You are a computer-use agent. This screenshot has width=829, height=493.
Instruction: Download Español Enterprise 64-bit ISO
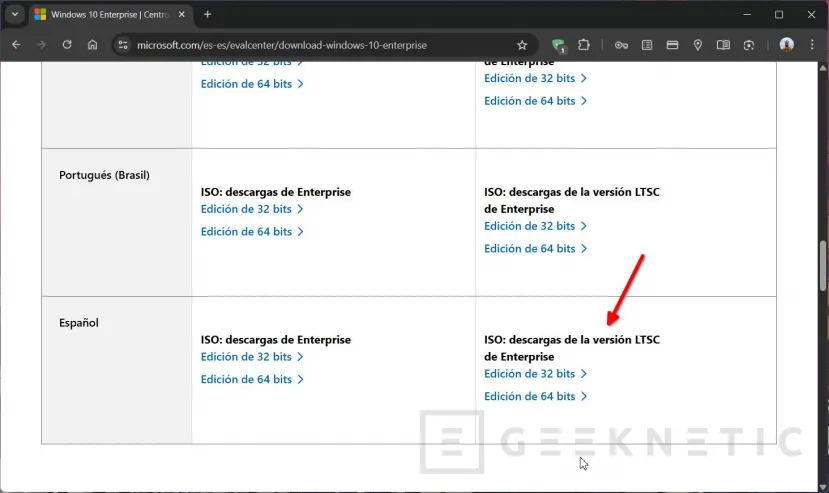pyautogui.click(x=252, y=379)
